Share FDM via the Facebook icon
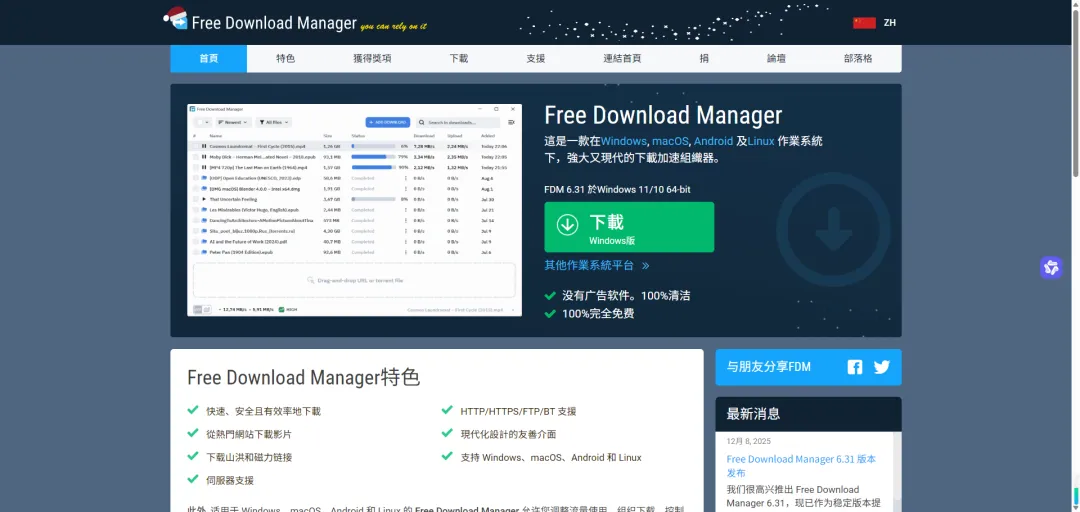 pos(855,367)
